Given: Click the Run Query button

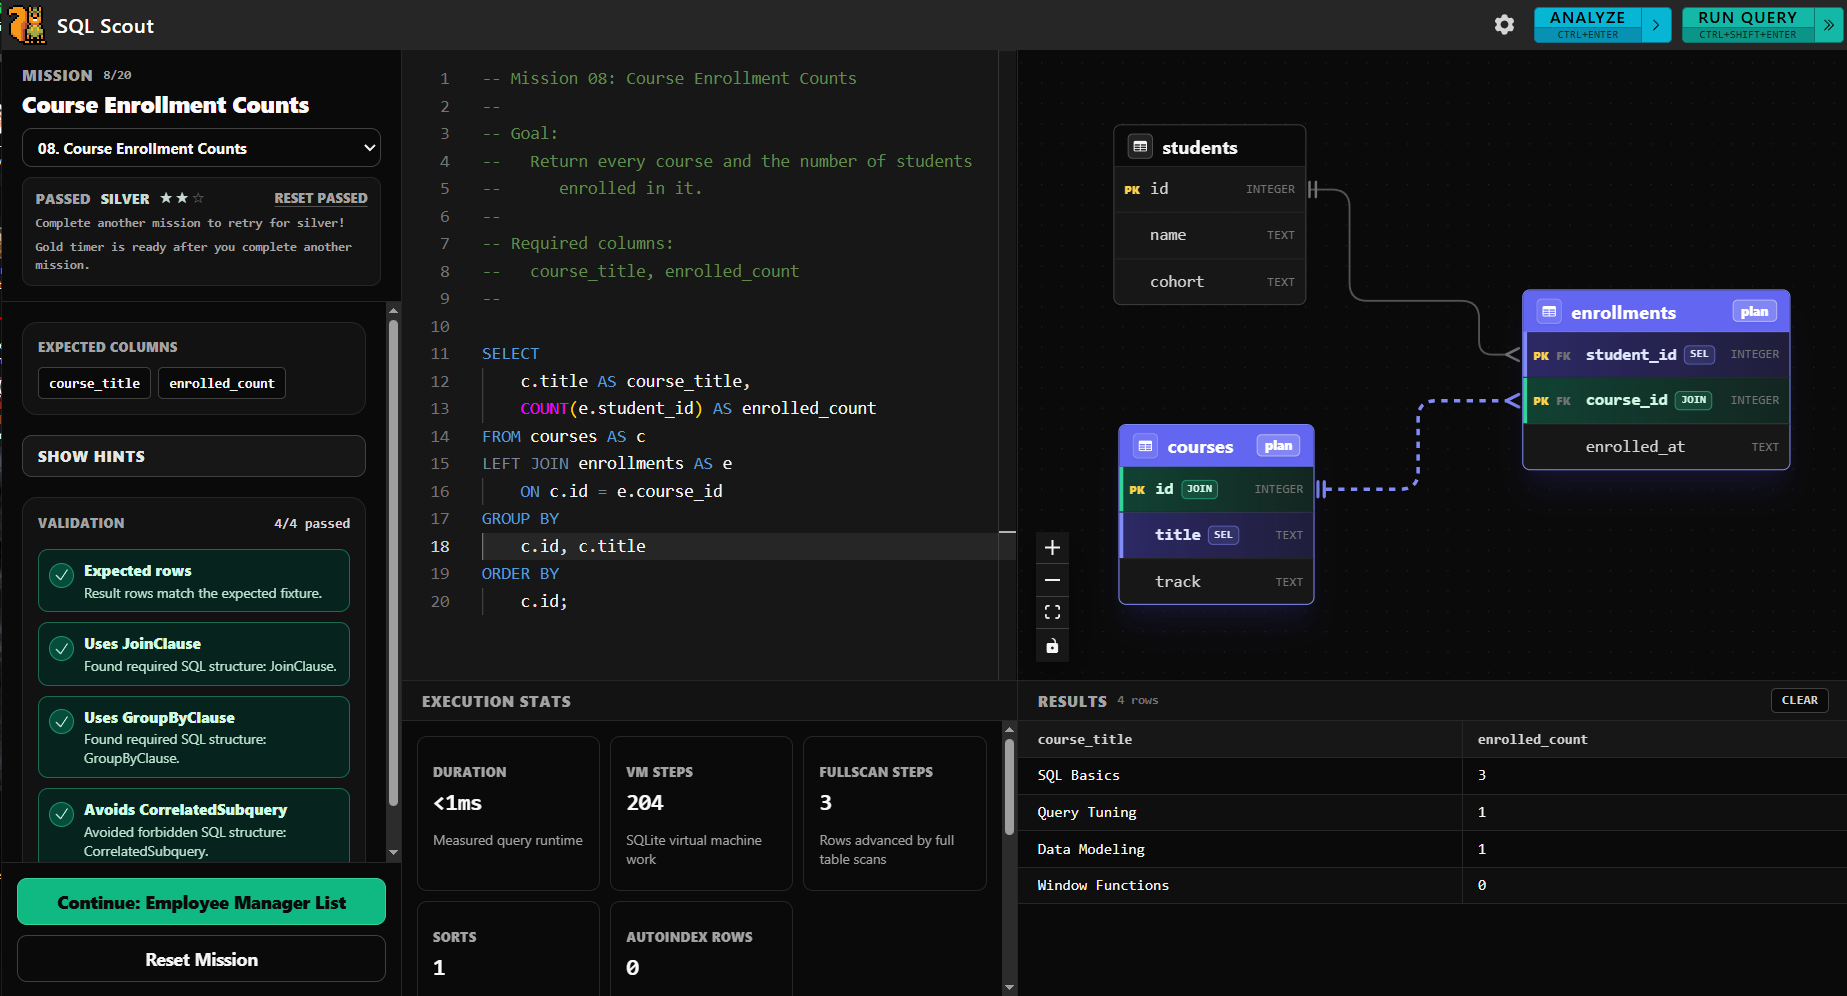Looking at the screenshot, I should (x=1747, y=25).
